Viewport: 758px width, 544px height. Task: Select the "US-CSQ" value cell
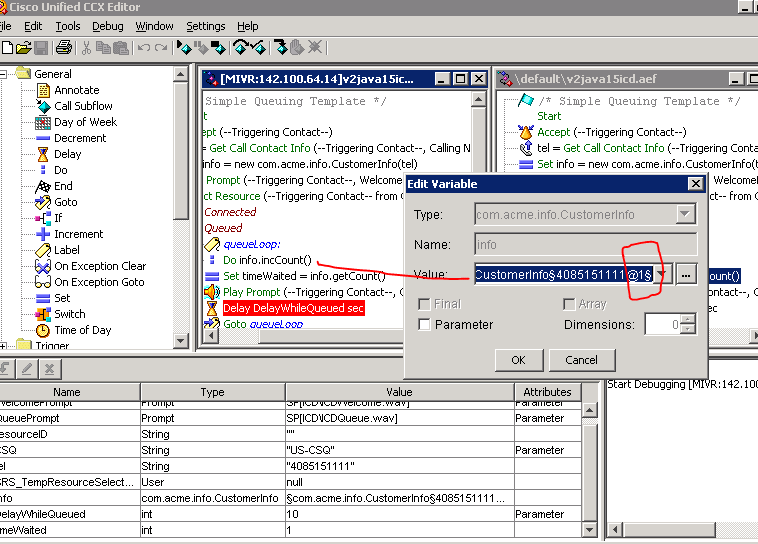(400, 450)
